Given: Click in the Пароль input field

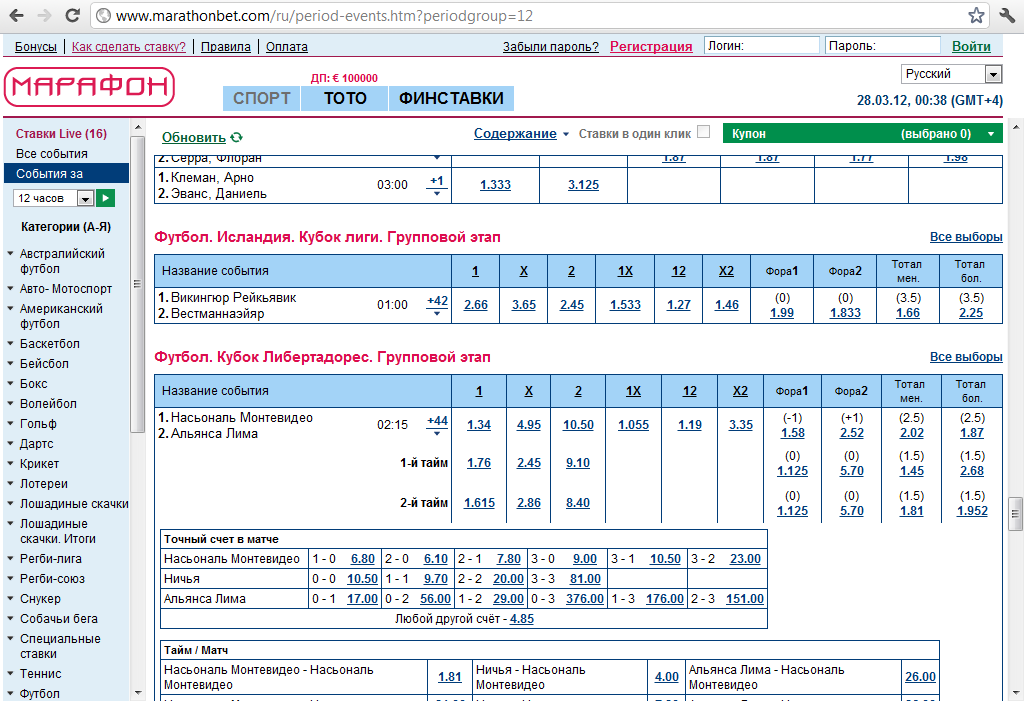Looking at the screenshot, I should pos(882,46).
